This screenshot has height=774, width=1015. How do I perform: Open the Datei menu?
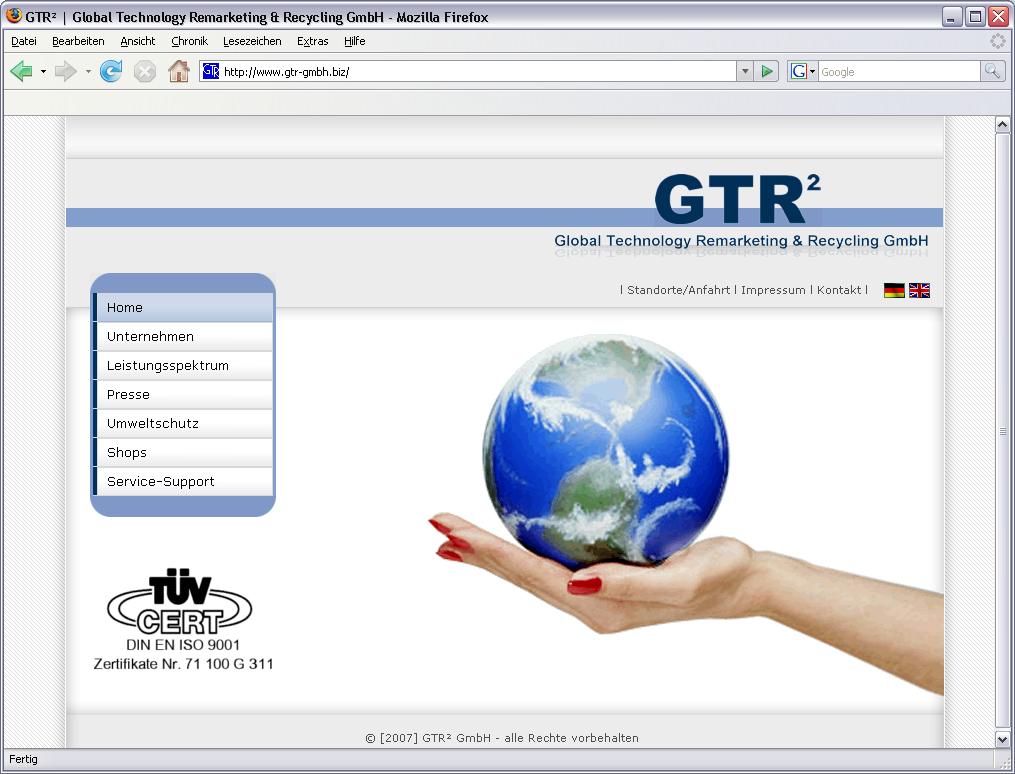pos(23,41)
